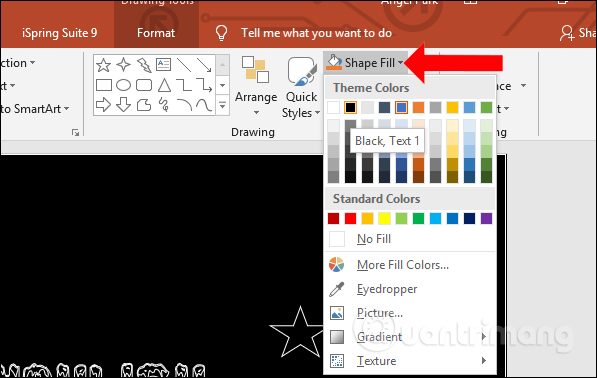Choose the freeform shape tool

[144, 104]
